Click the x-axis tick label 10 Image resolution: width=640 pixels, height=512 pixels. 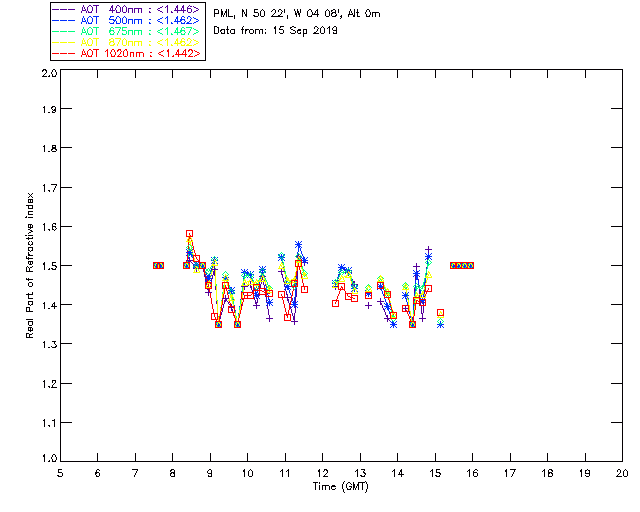point(247,473)
